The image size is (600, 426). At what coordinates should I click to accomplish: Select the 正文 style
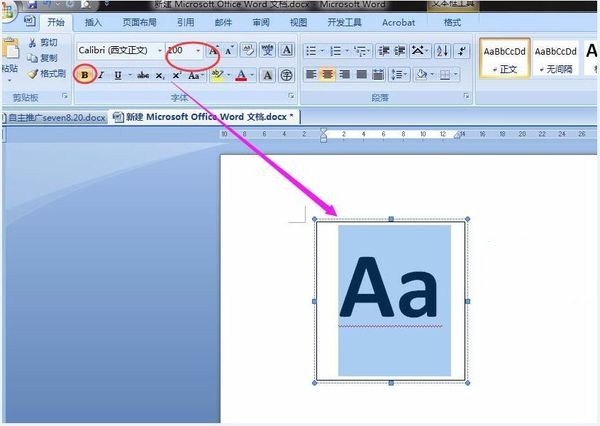pyautogui.click(x=505, y=58)
